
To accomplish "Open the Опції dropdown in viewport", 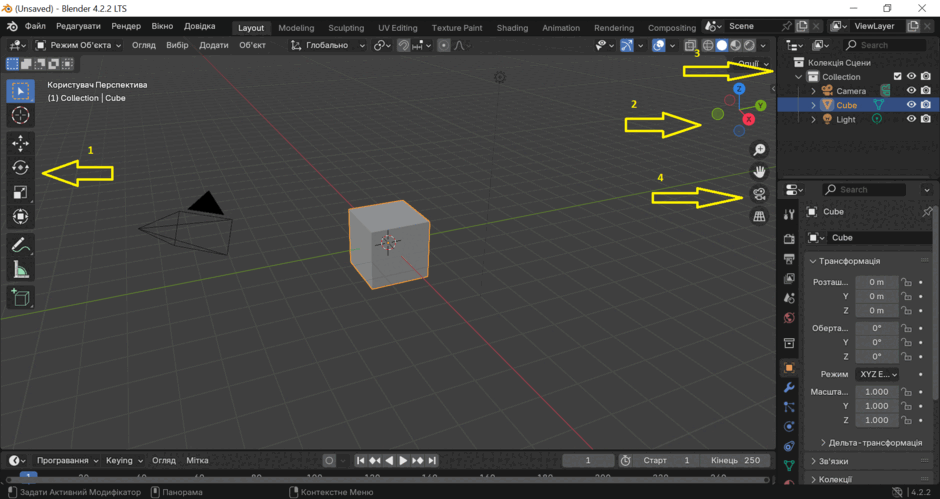I will click(x=752, y=64).
